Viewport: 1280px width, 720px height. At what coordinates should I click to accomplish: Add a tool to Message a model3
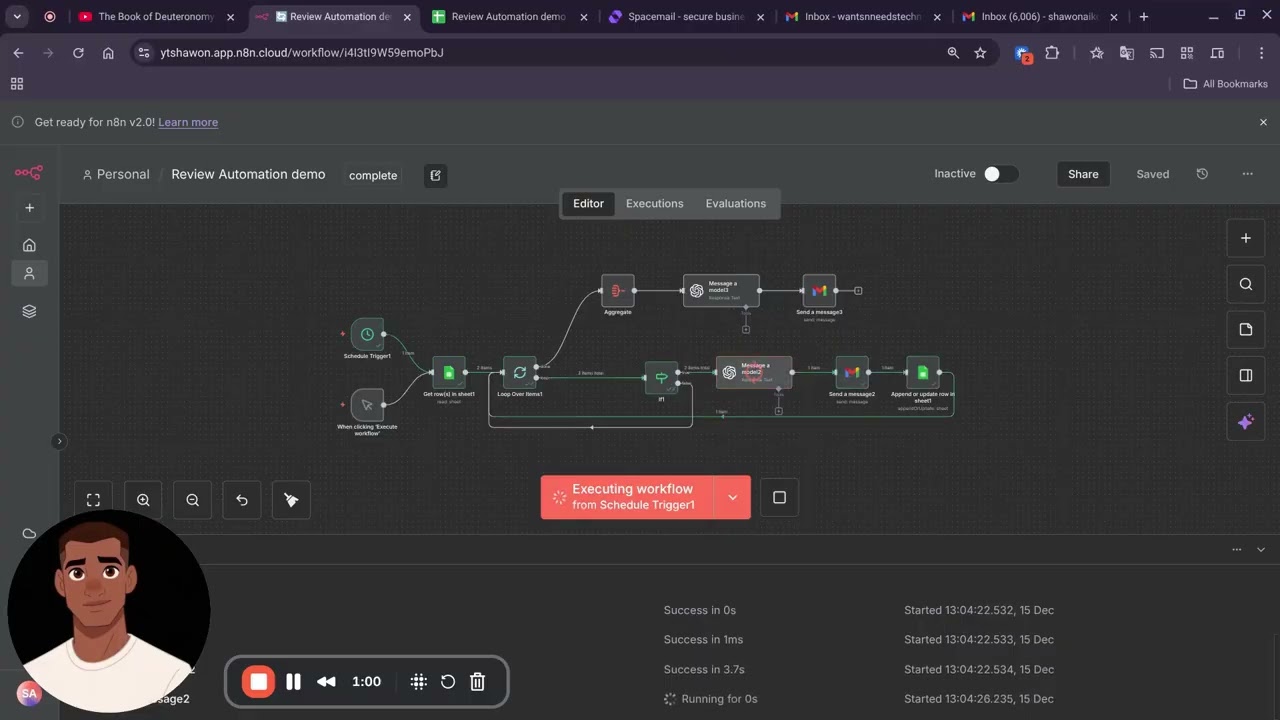tap(746, 329)
